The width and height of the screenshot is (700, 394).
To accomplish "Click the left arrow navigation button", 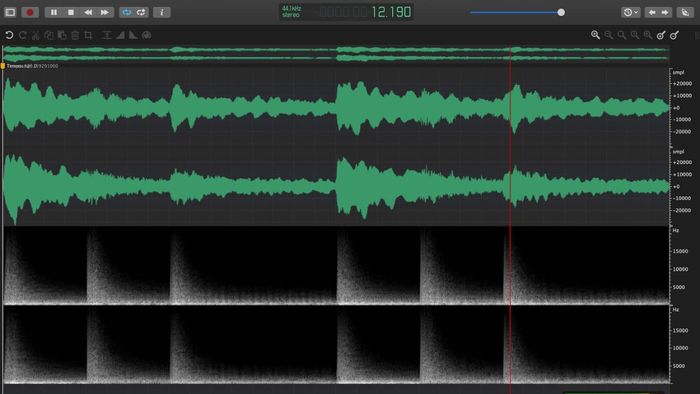I will (x=652, y=12).
